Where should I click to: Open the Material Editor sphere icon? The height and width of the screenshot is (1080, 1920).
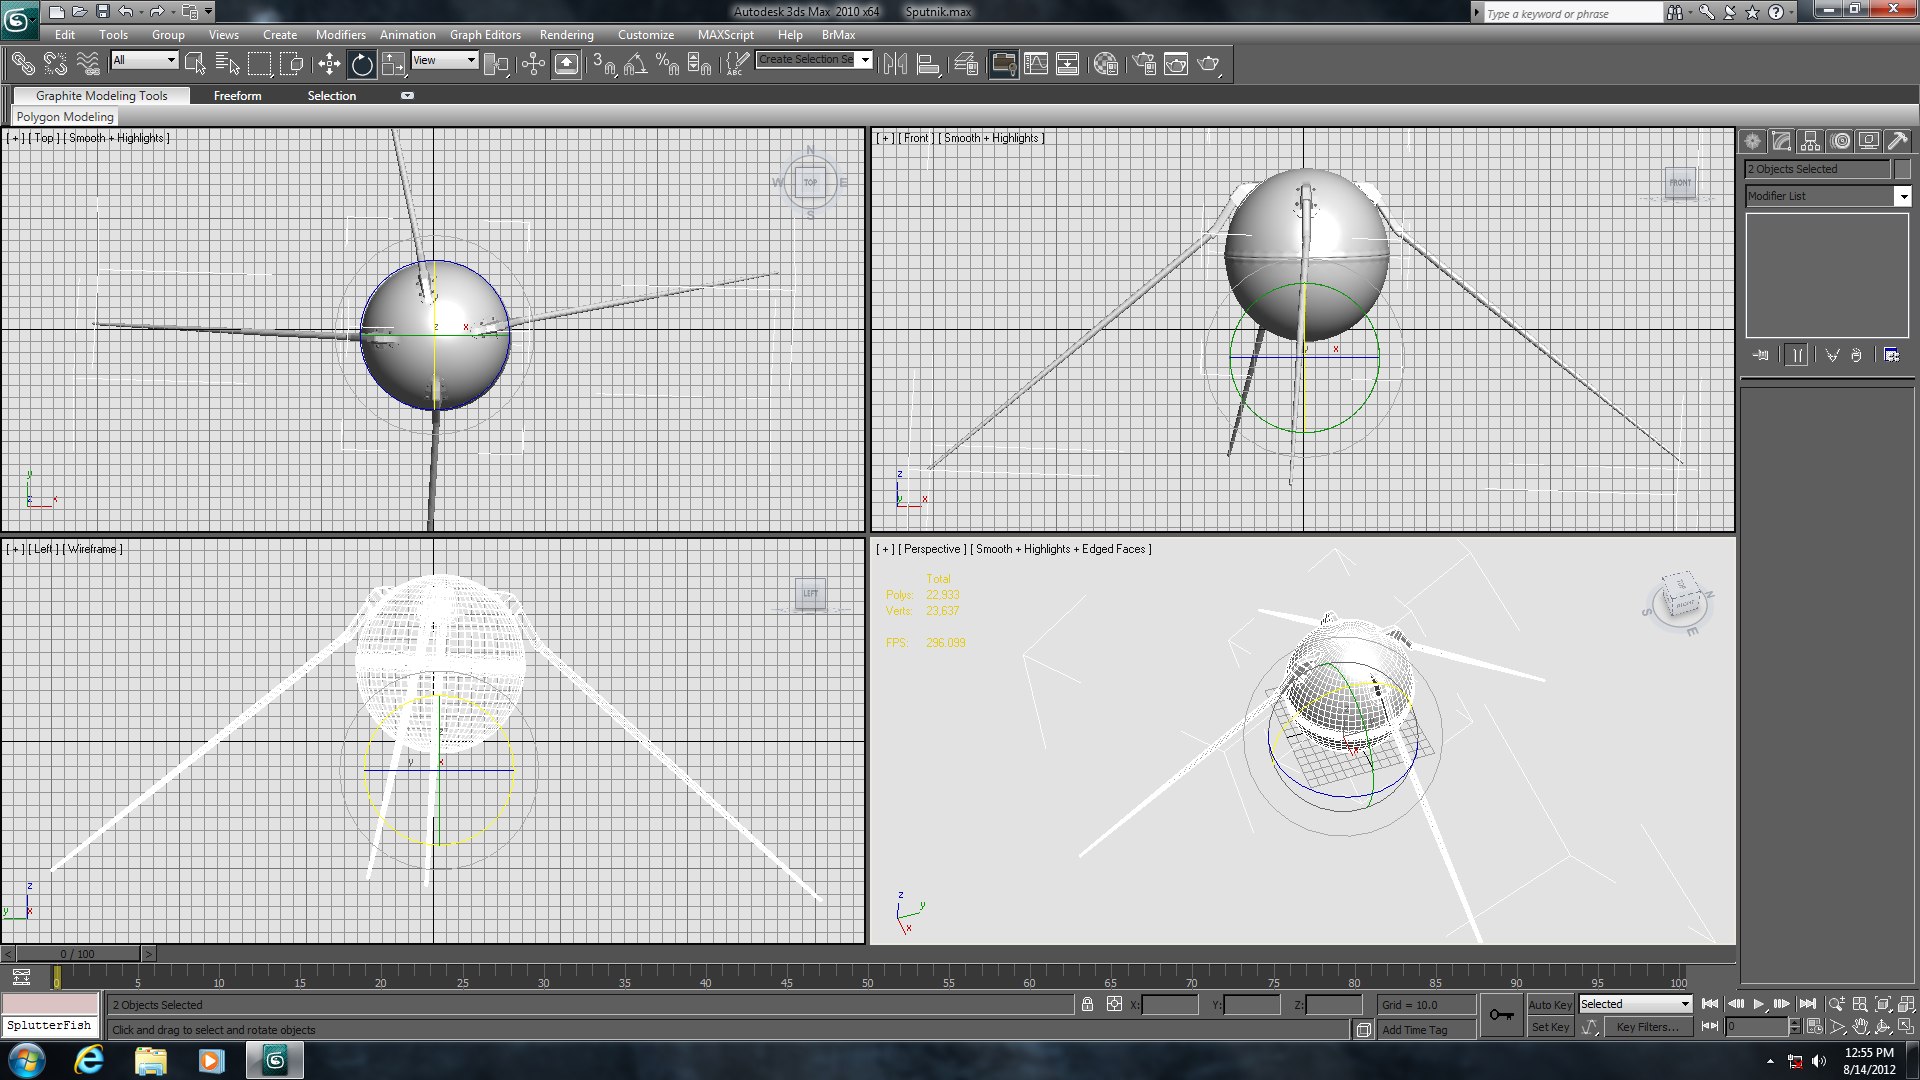1106,65
